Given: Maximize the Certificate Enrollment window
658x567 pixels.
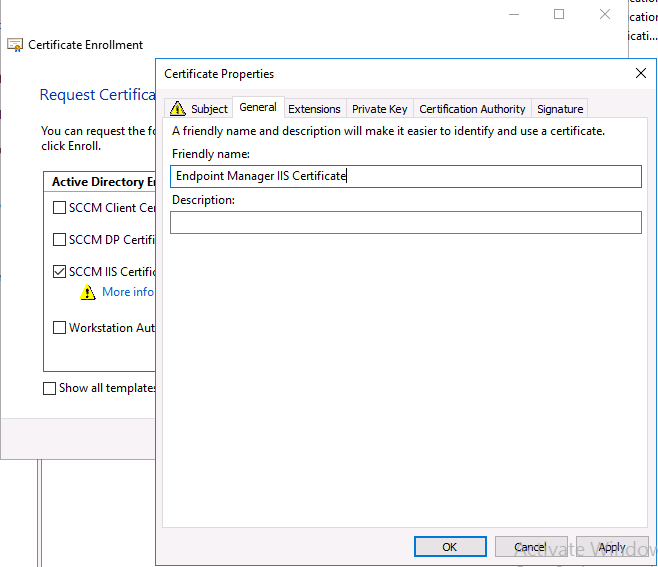Looking at the screenshot, I should click(559, 14).
